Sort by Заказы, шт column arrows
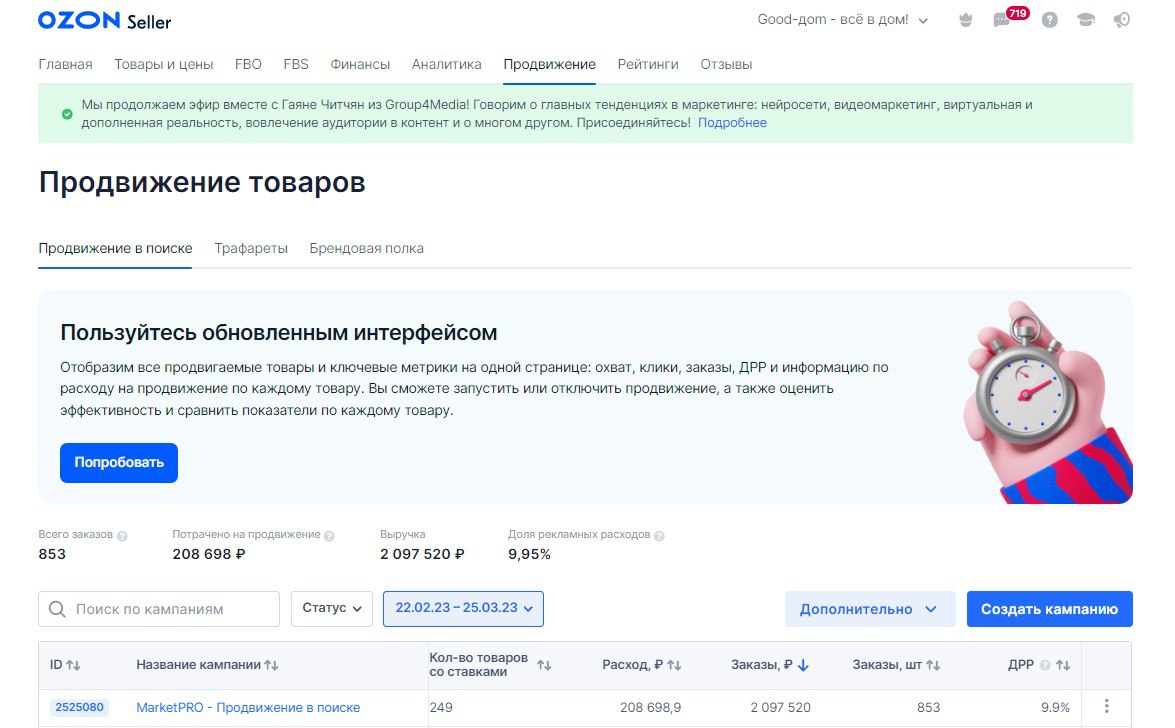Screen dimensions: 1175x728 933,665
